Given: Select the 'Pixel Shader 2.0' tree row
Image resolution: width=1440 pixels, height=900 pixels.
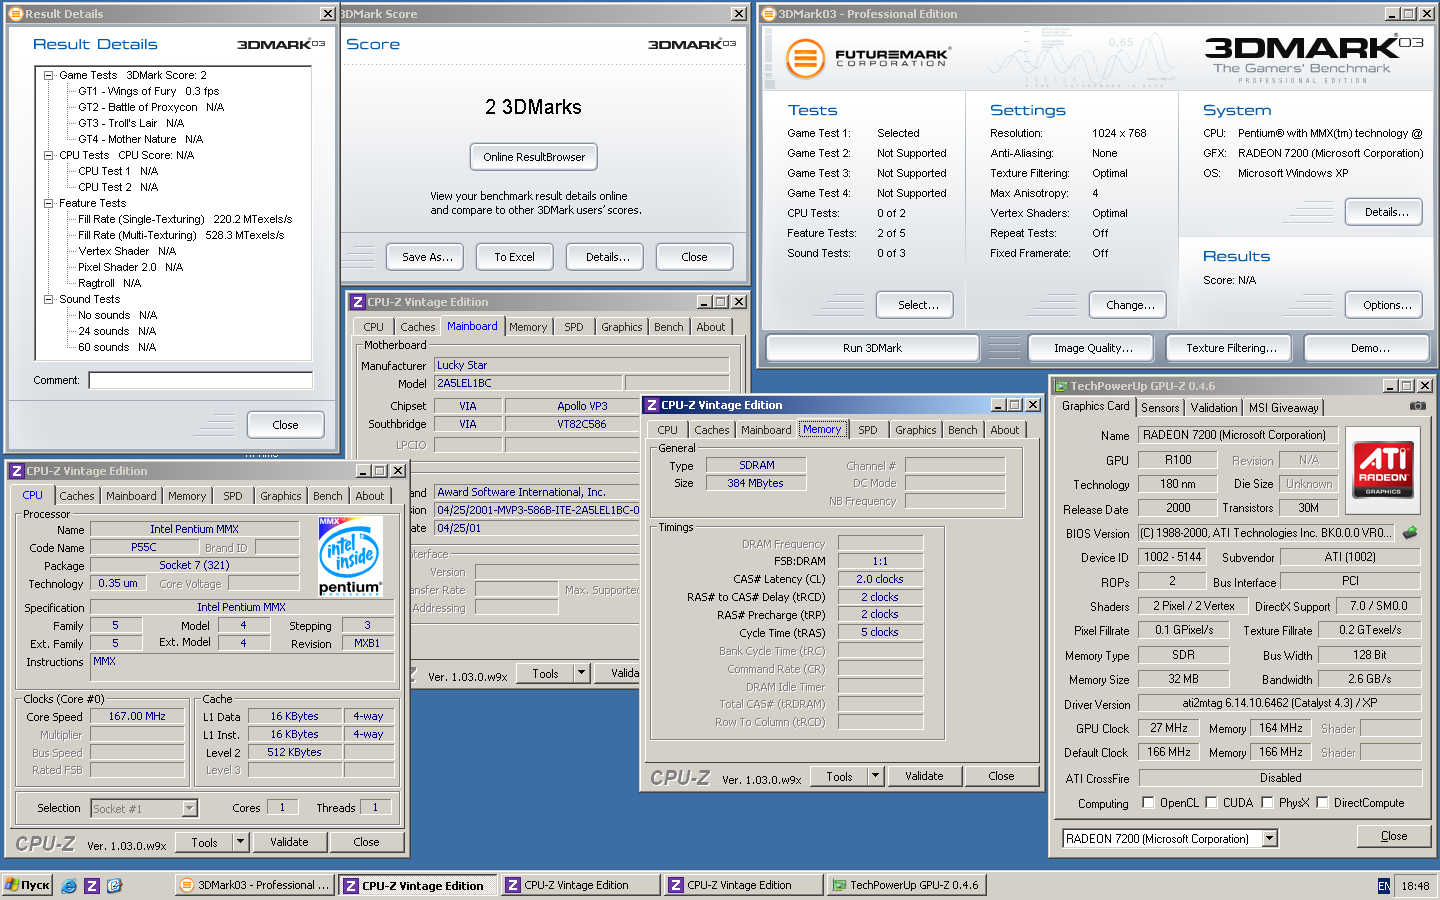Looking at the screenshot, I should pos(131,267).
